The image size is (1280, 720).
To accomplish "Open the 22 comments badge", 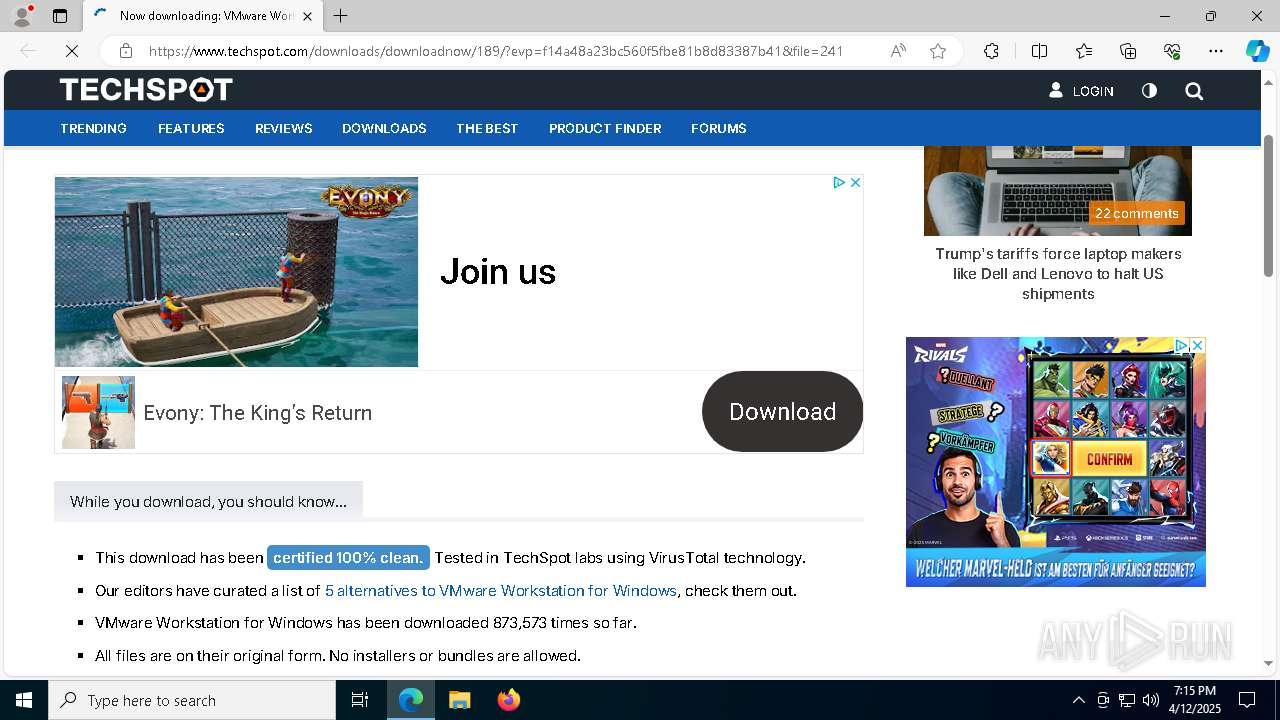I will point(1136,213).
